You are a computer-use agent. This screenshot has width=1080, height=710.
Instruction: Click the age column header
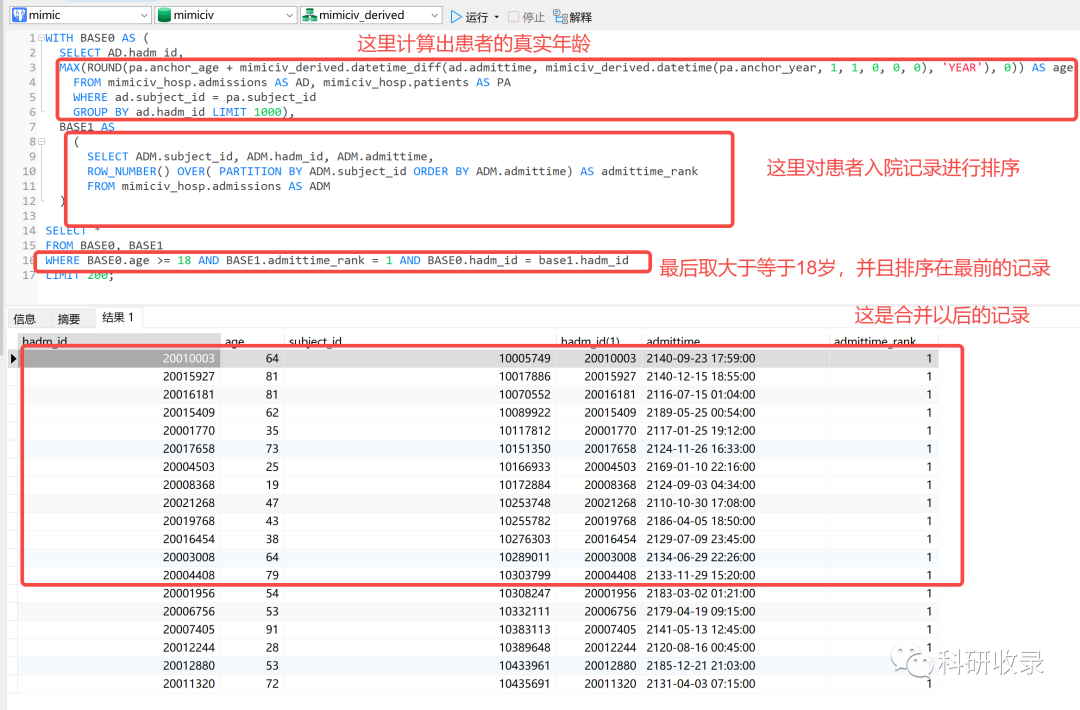pos(252,341)
